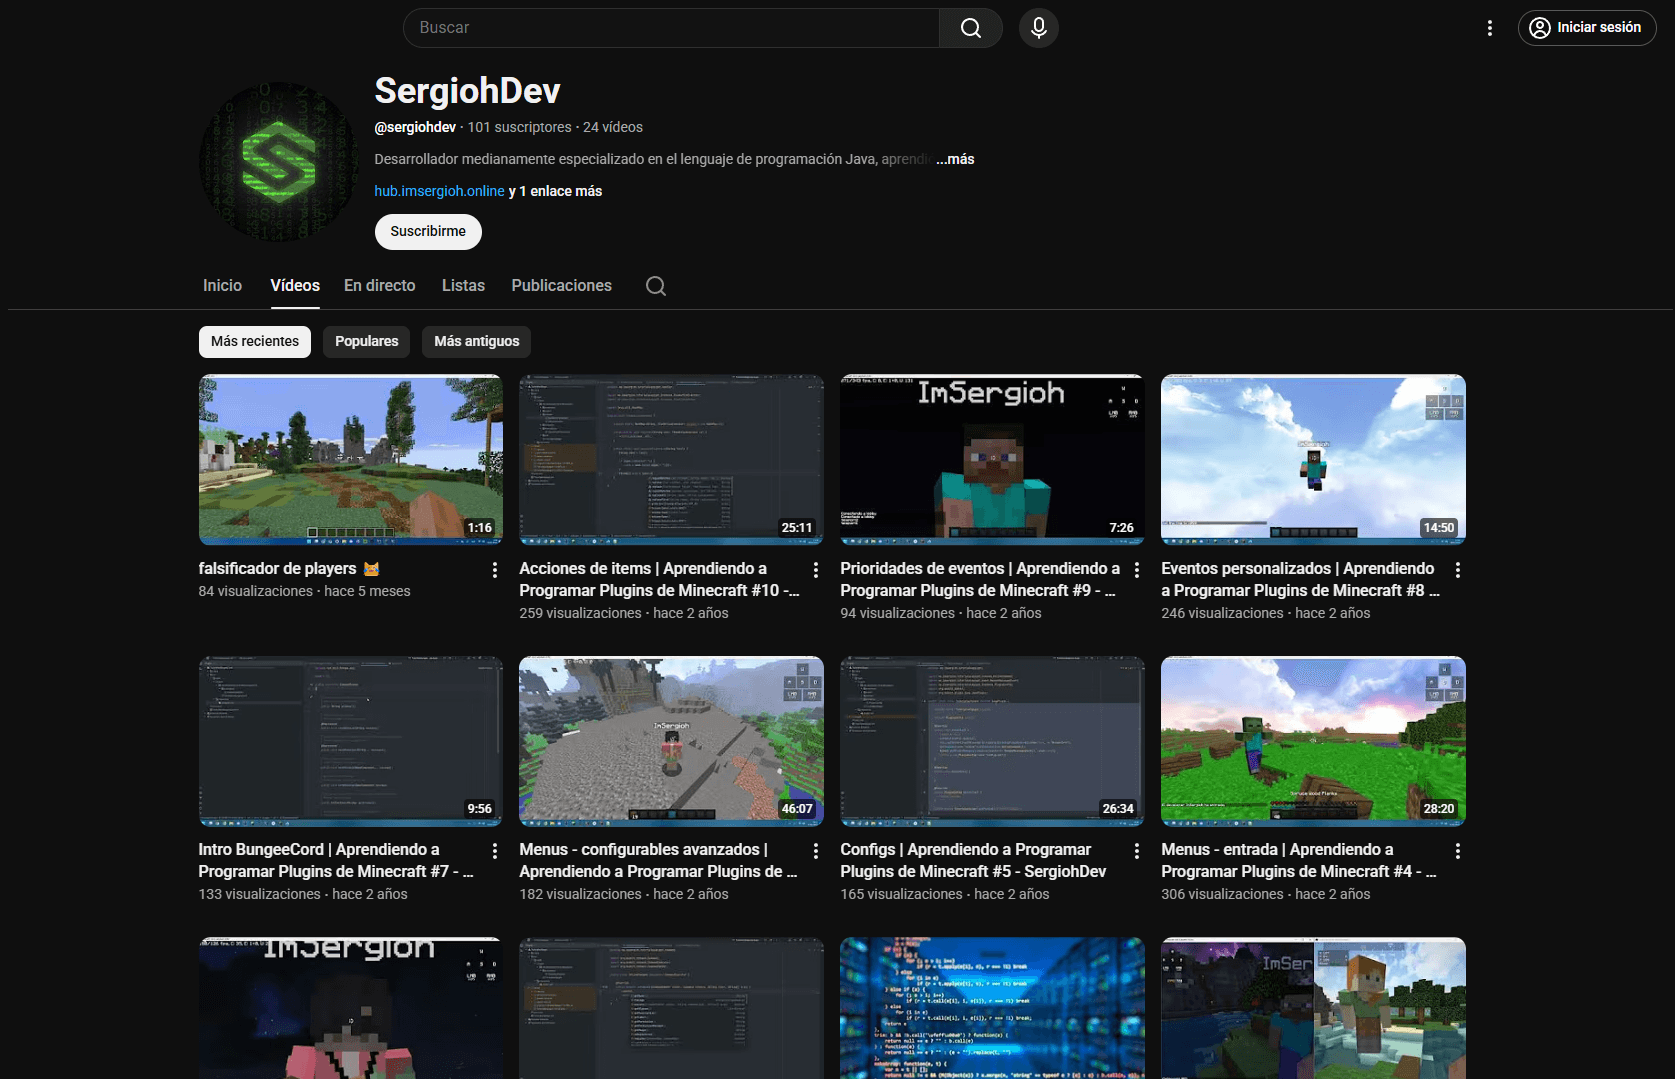Select the 'Más antiguos' filter chip
The width and height of the screenshot is (1675, 1079).
[476, 341]
